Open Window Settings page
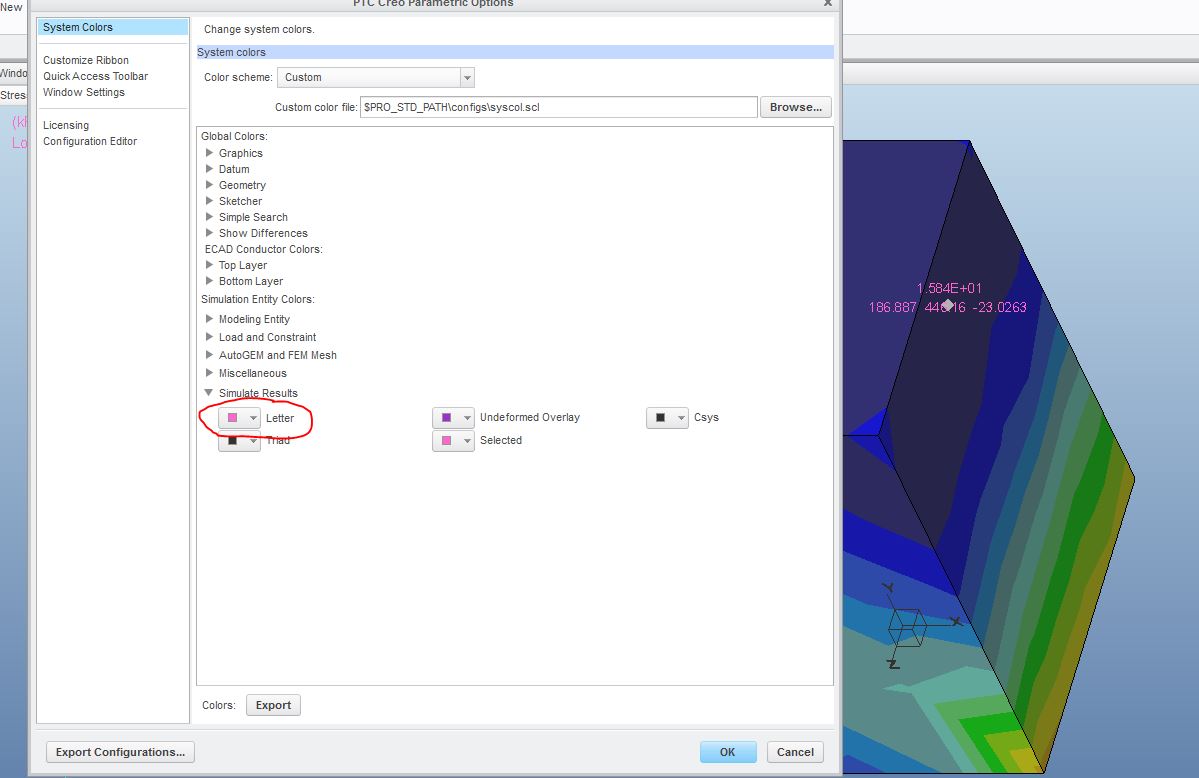This screenshot has width=1199, height=778. click(x=84, y=93)
